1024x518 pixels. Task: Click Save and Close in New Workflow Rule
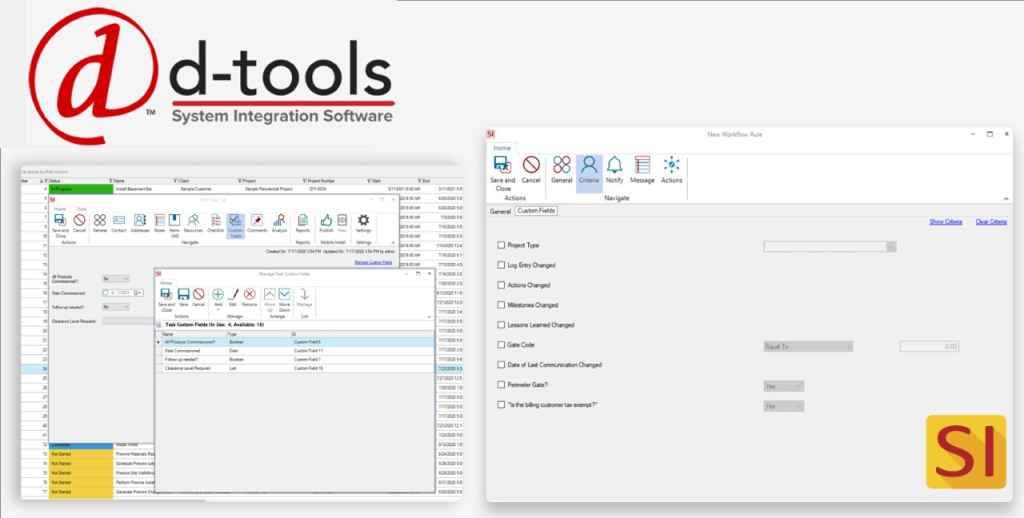502,173
